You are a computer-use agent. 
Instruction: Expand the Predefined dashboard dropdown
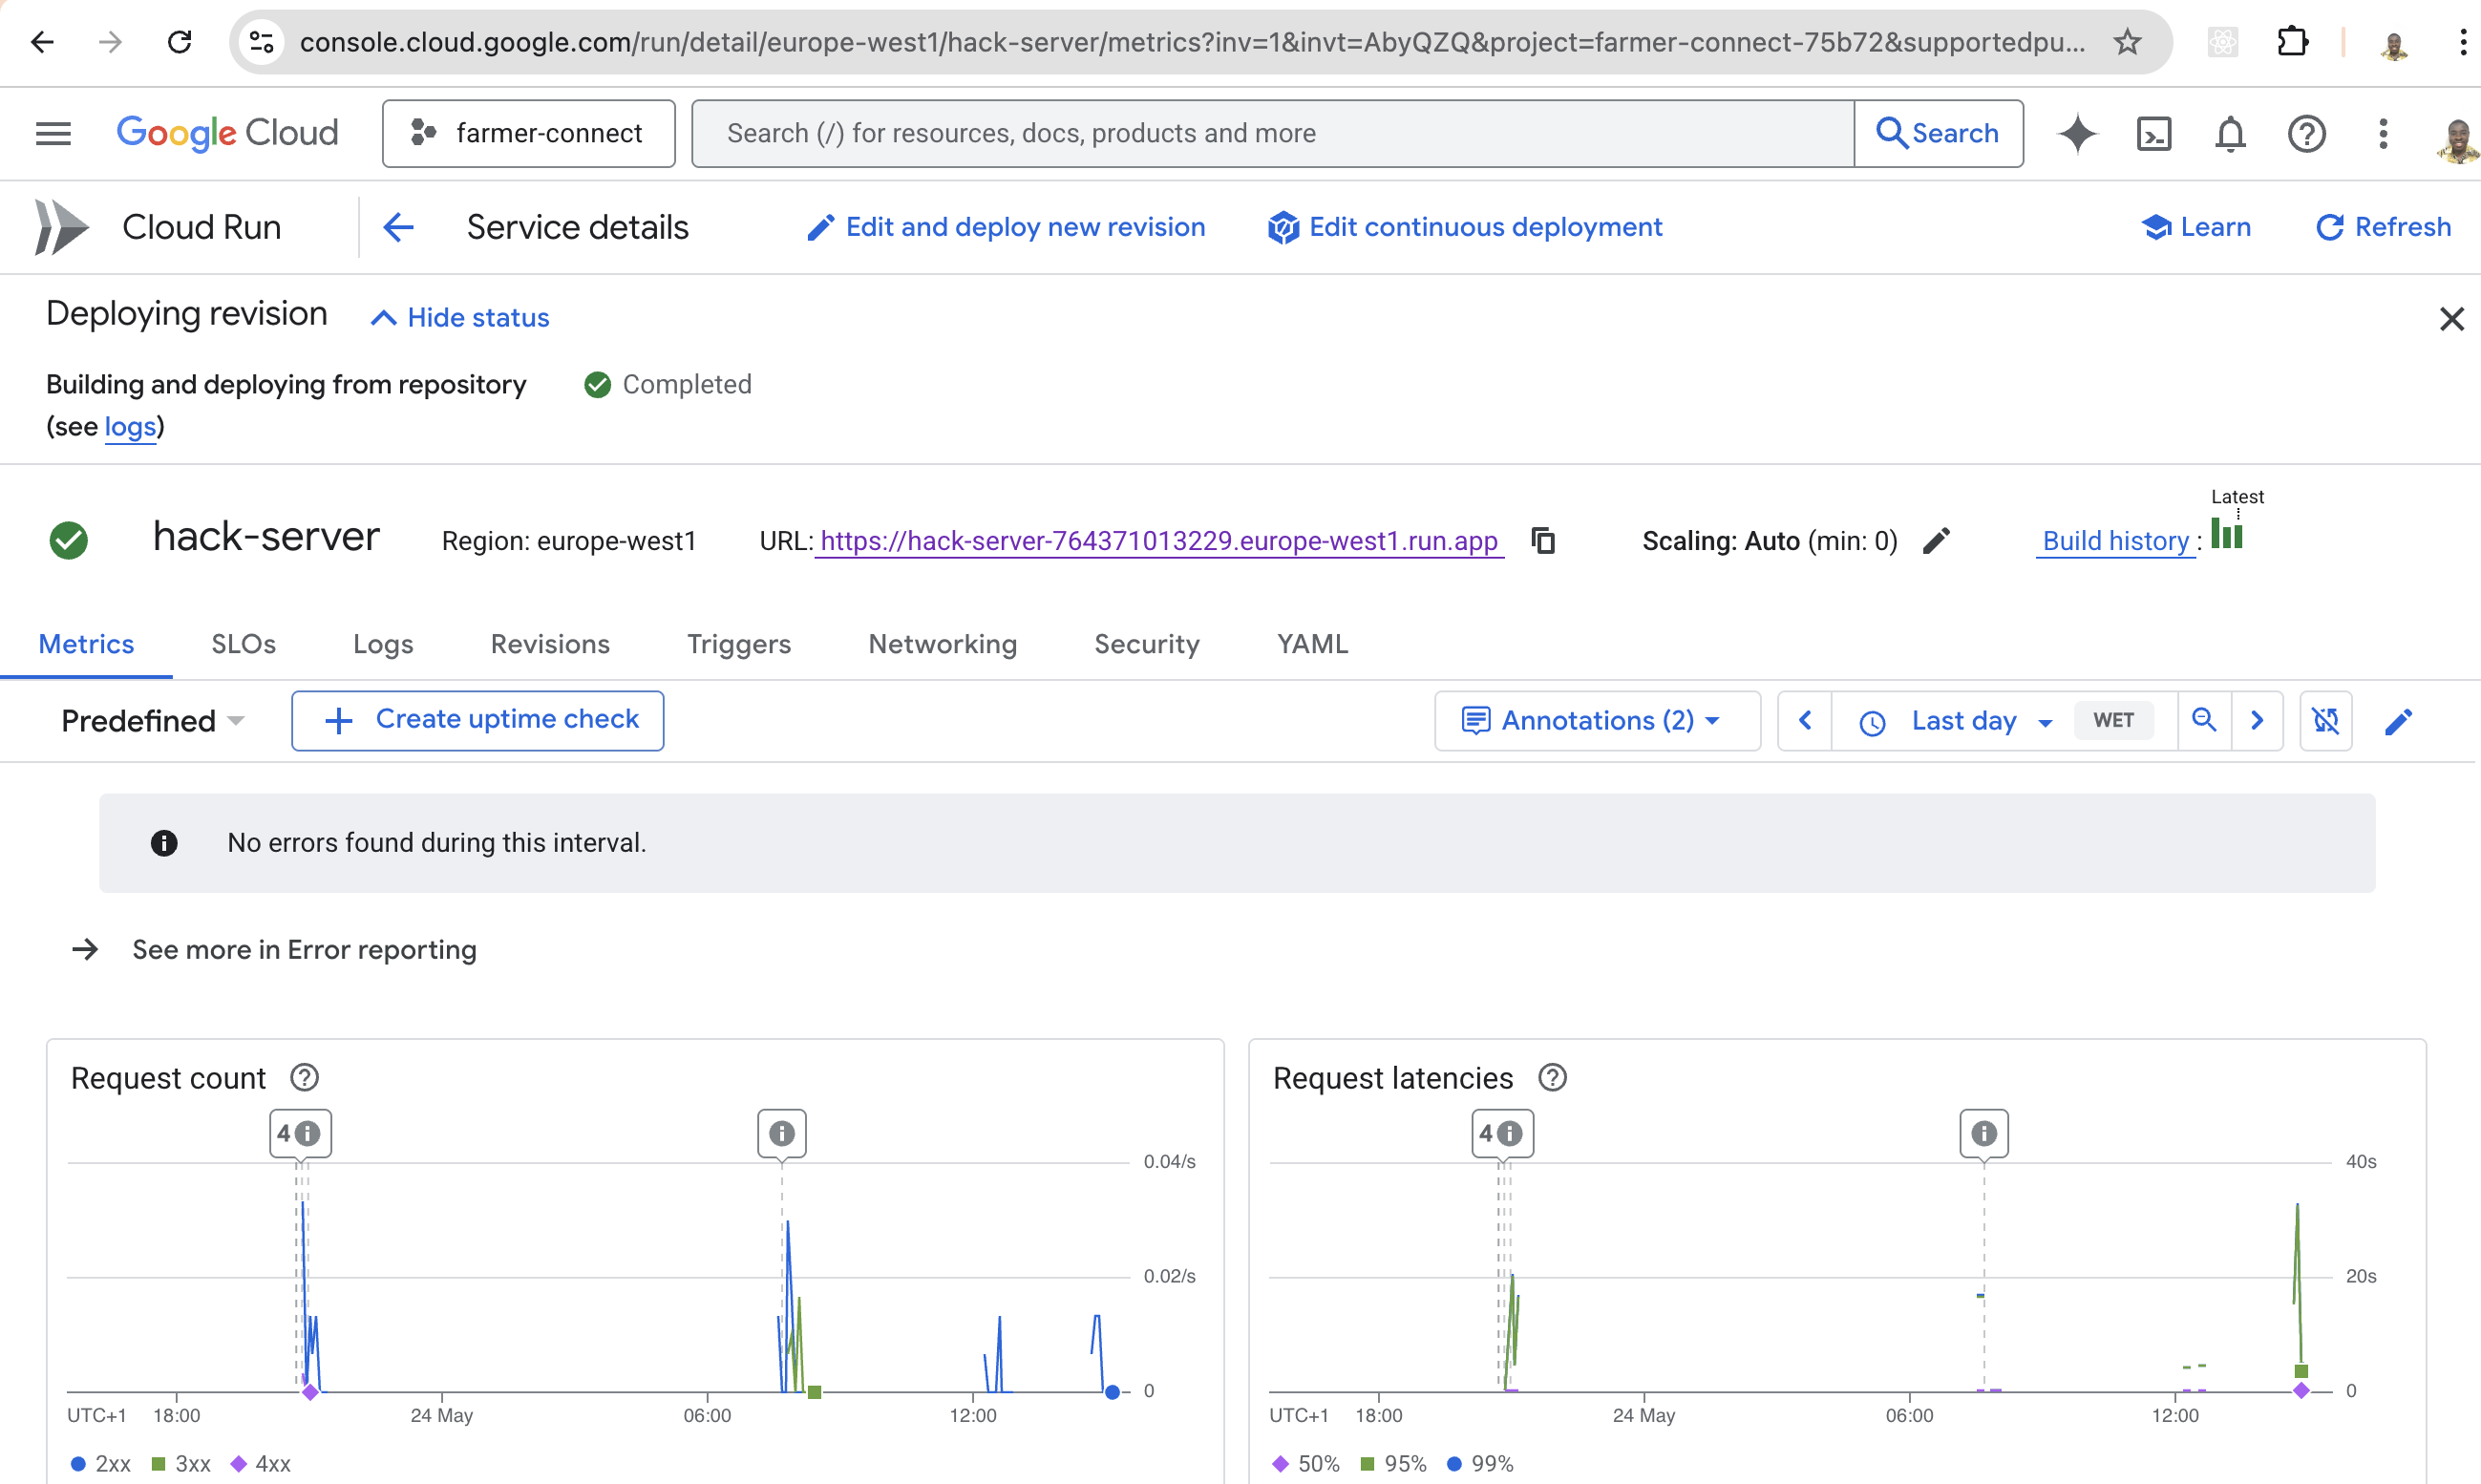[x=152, y=721]
